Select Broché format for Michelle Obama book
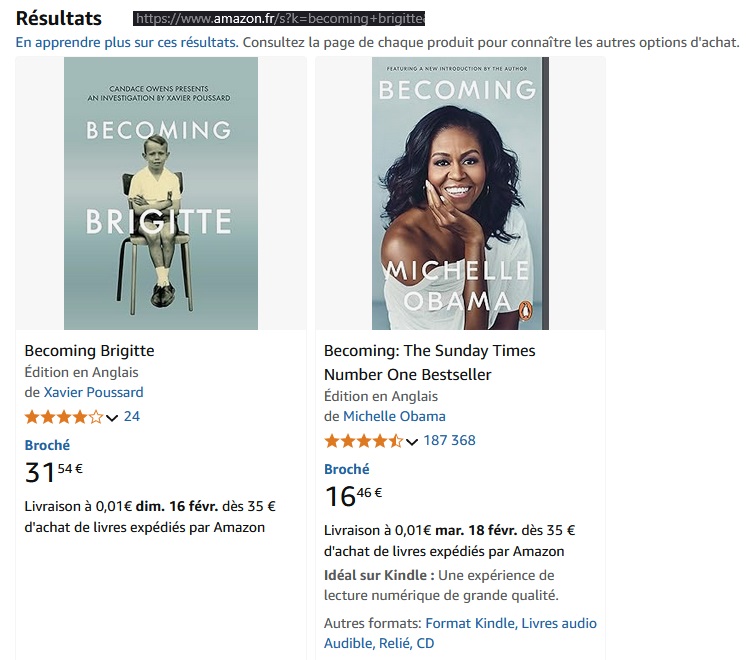This screenshot has height=660, width=746. click(347, 470)
